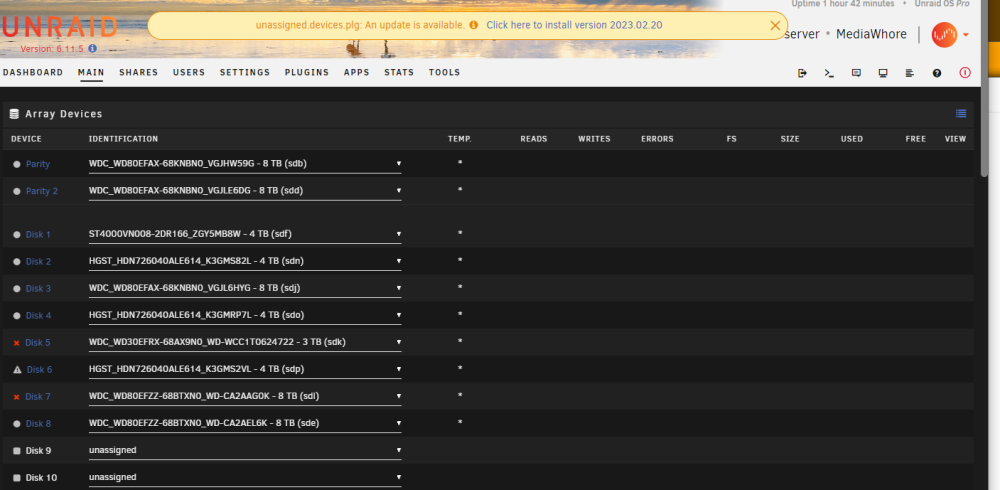Click the logout icon in the toolbar
This screenshot has height=490, width=1000.
pyautogui.click(x=802, y=73)
